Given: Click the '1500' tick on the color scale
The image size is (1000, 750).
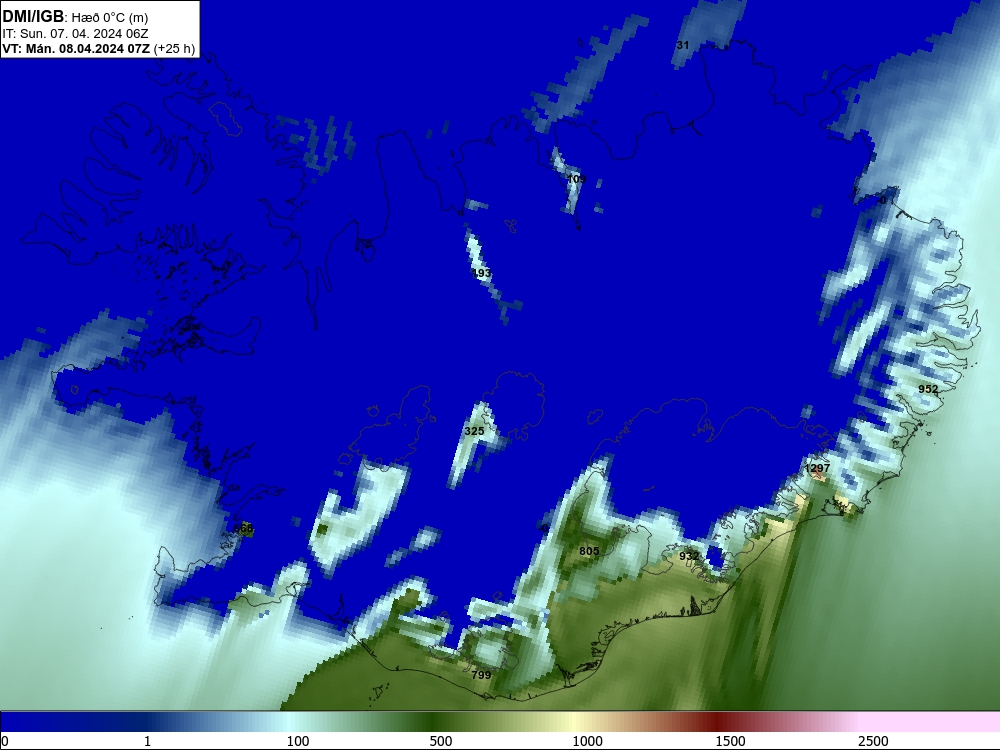Looking at the screenshot, I should [x=730, y=741].
